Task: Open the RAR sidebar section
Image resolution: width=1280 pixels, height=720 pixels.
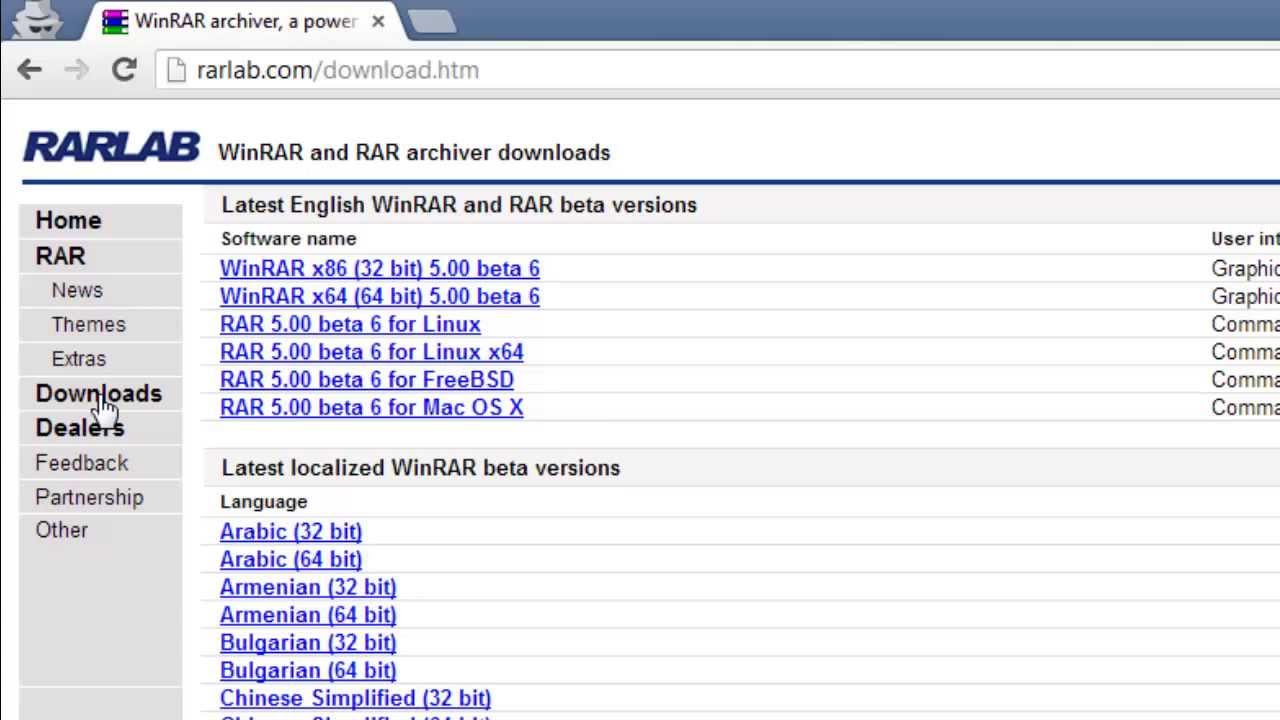Action: 60,256
